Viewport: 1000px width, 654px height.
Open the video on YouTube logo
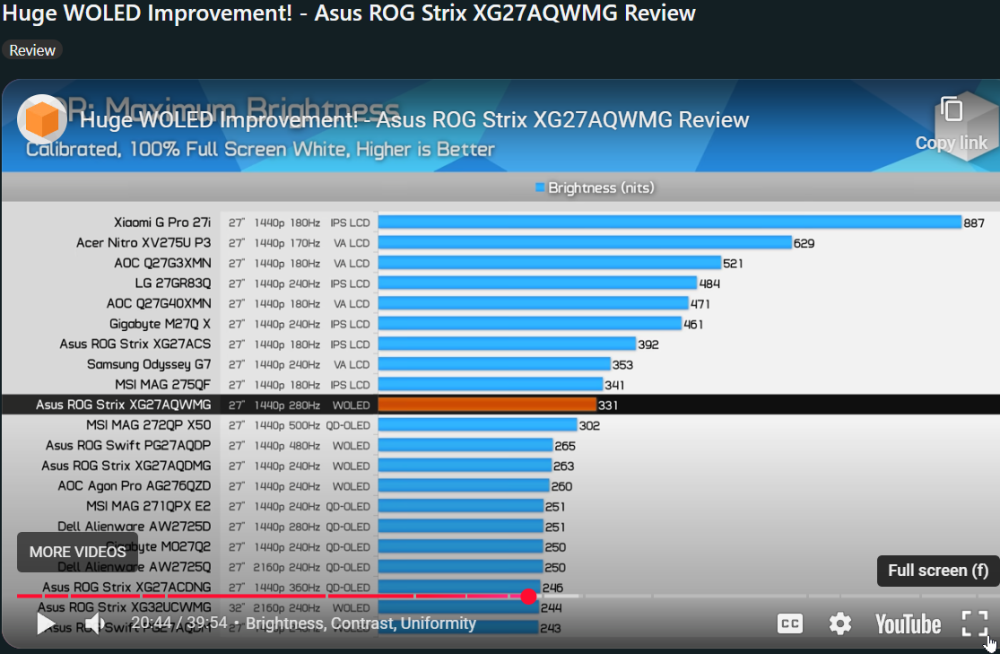click(x=908, y=624)
